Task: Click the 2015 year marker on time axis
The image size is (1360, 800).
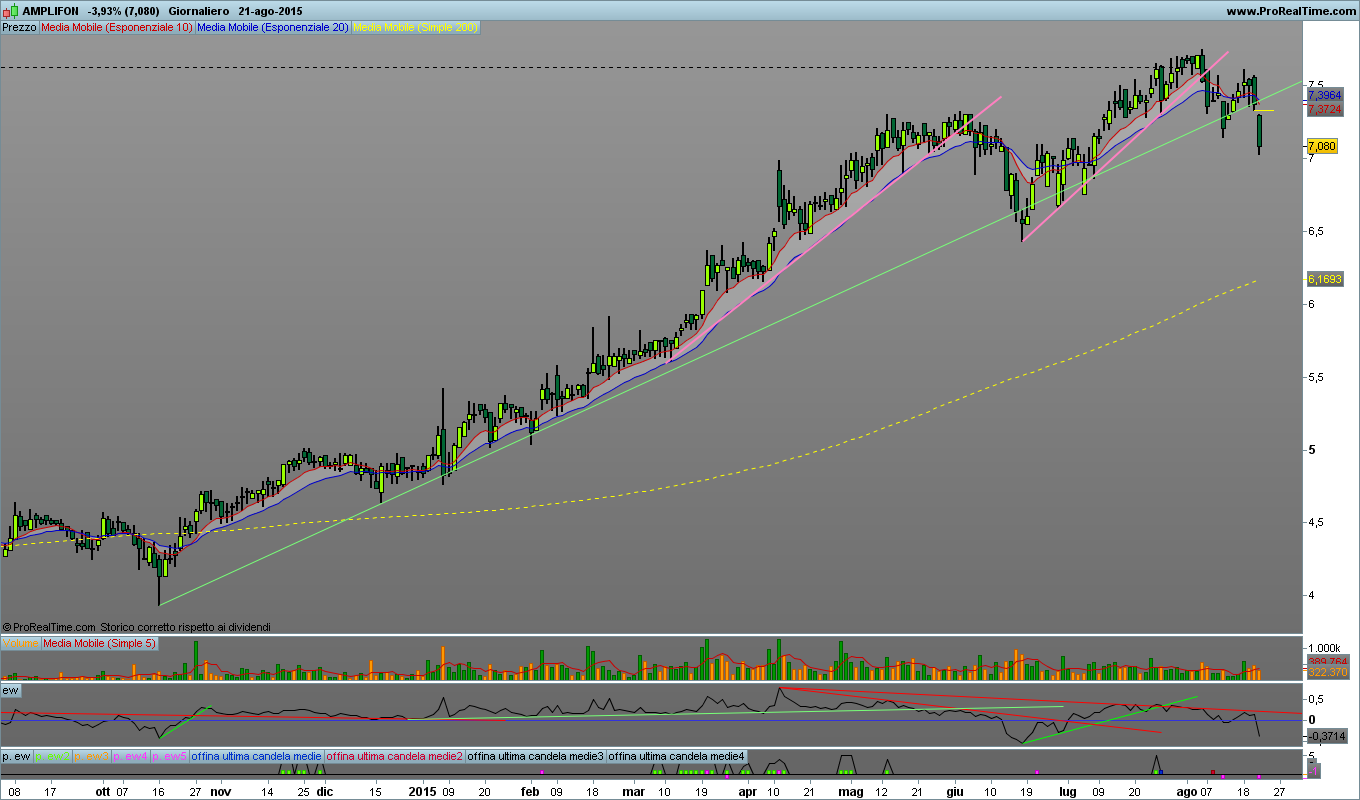Action: tap(423, 790)
